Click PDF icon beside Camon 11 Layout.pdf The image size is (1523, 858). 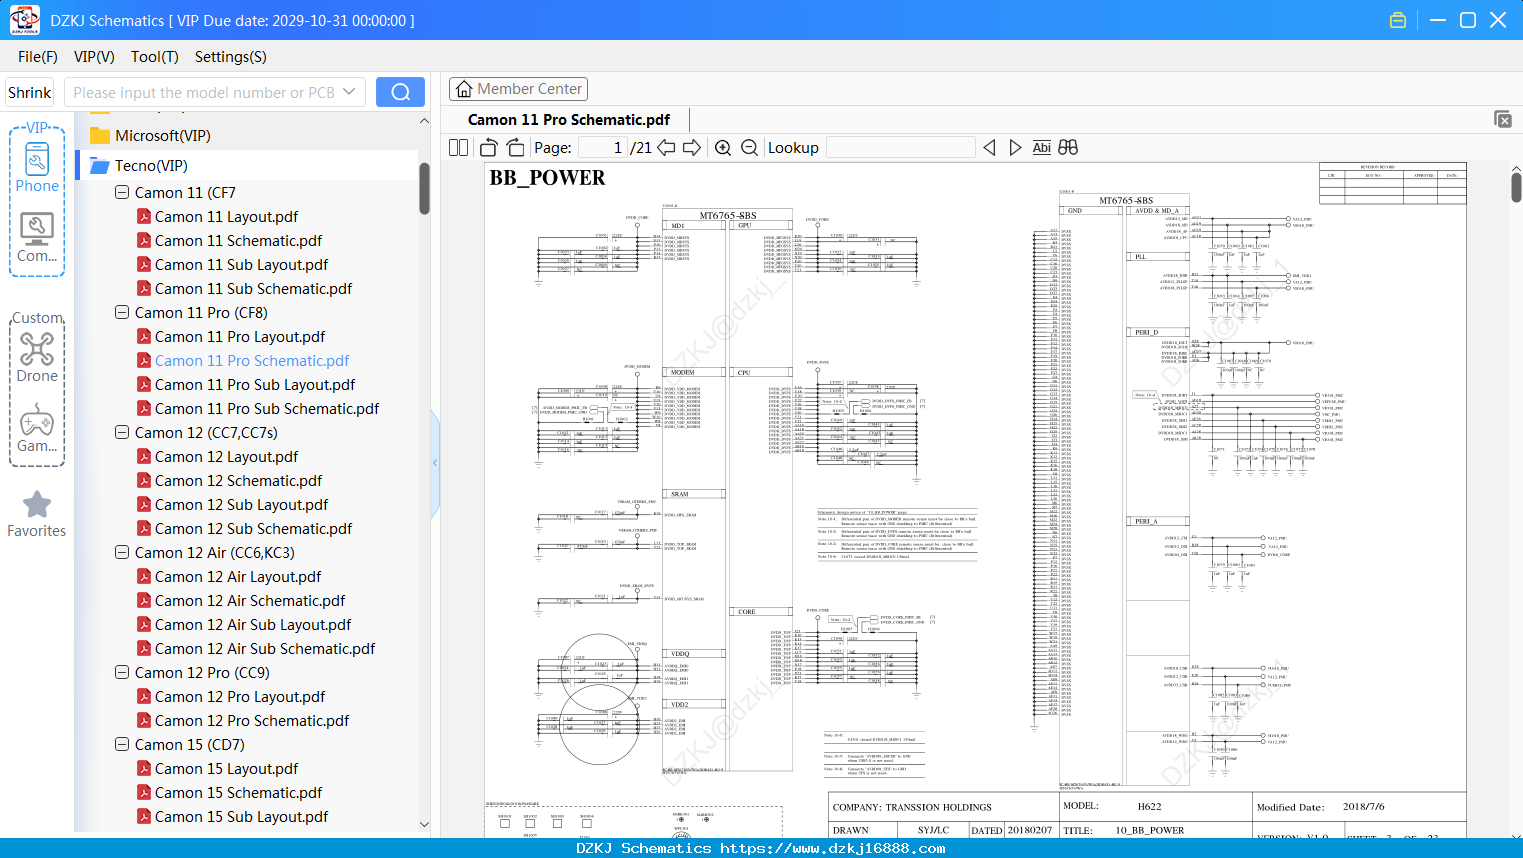(144, 216)
